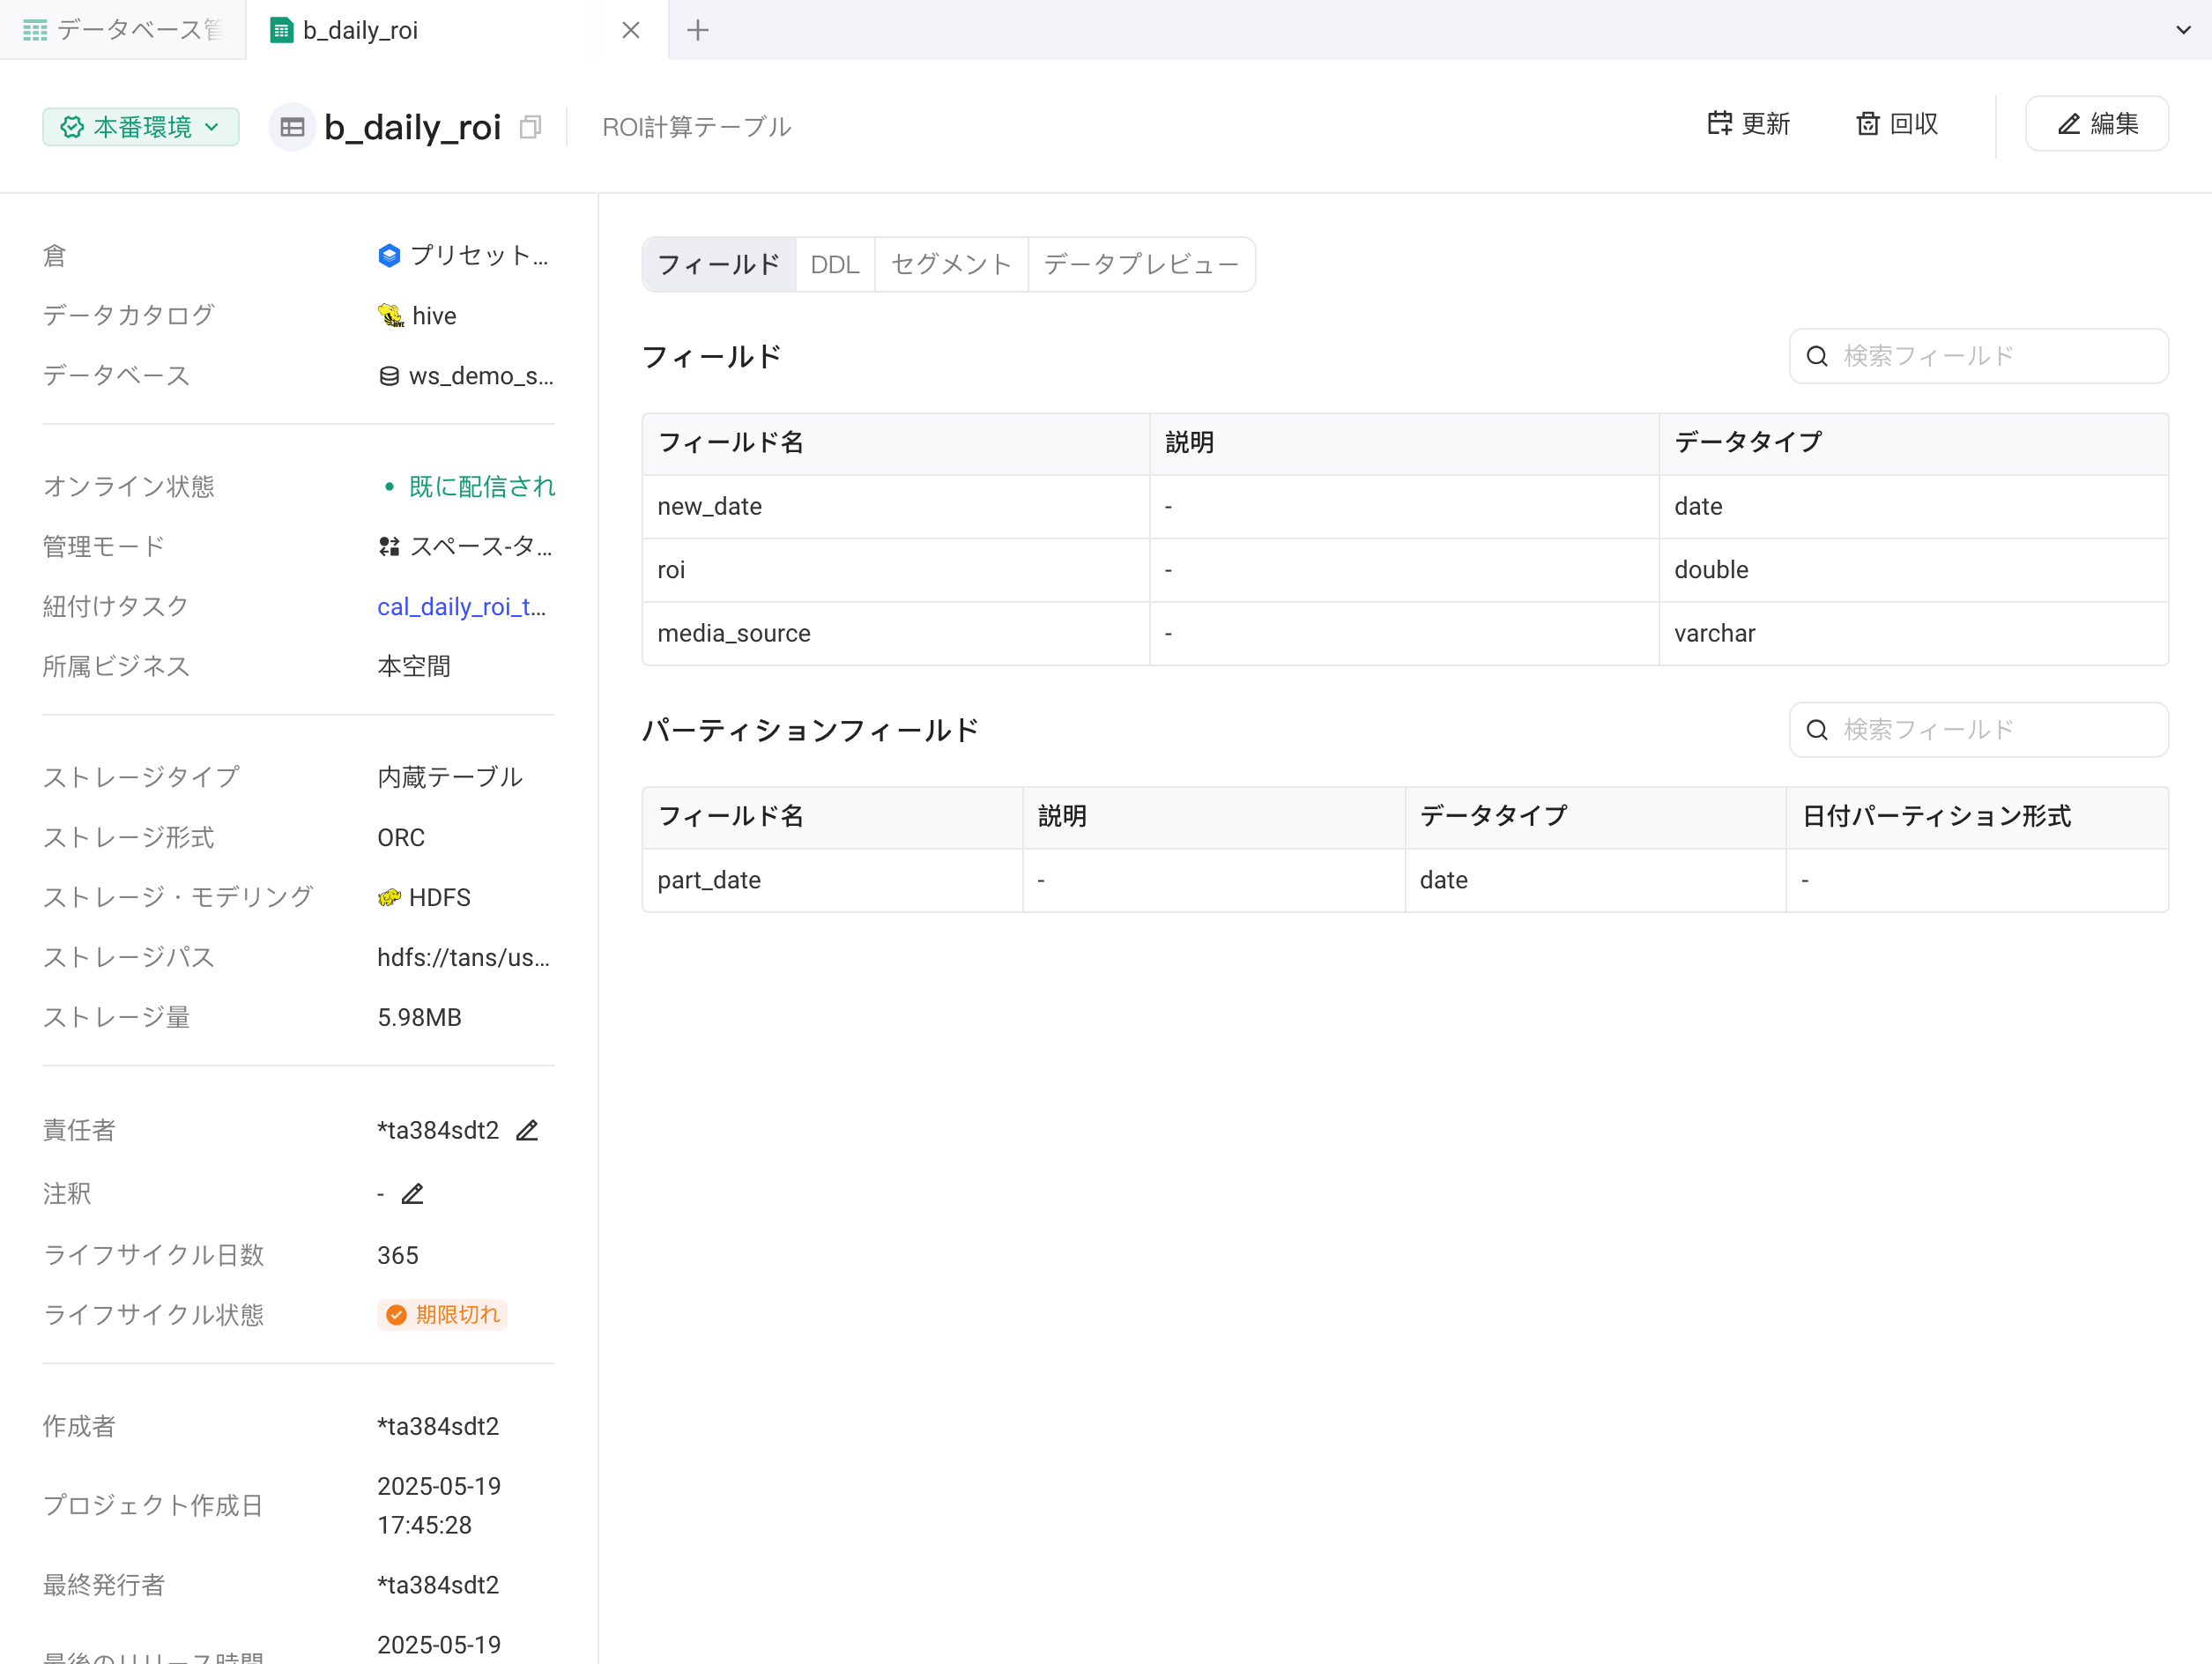Switch to the DDL tab
The height and width of the screenshot is (1664, 2212).
[x=835, y=264]
